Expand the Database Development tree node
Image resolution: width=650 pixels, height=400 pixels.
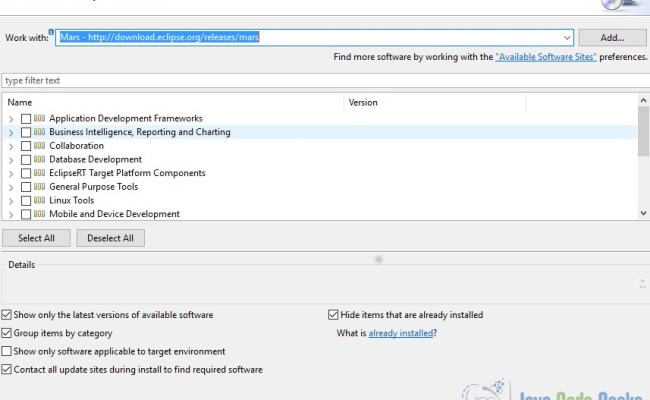[11, 160]
